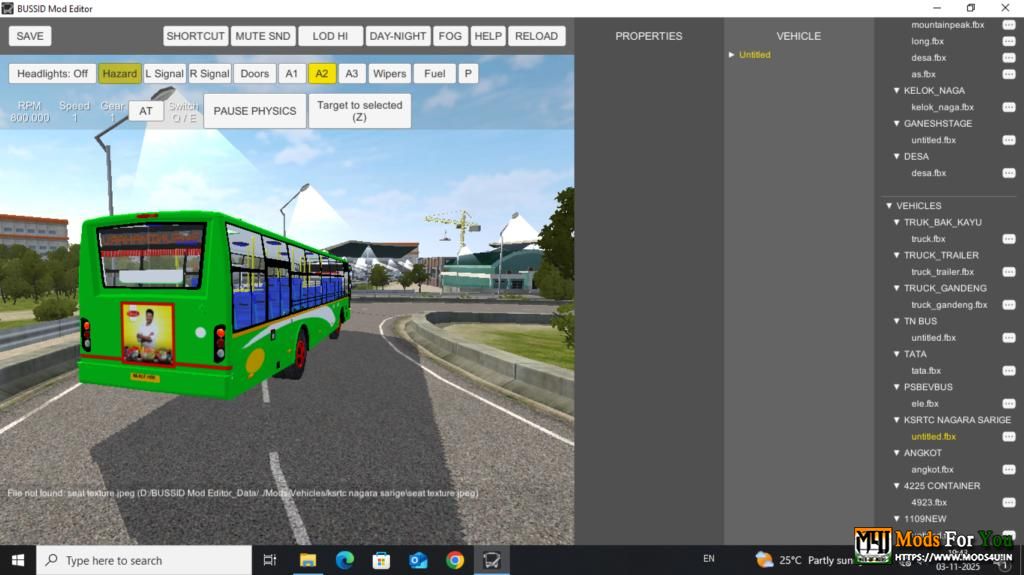
Task: Open options icon for kelok_naga.fbx
Action: tap(1009, 107)
